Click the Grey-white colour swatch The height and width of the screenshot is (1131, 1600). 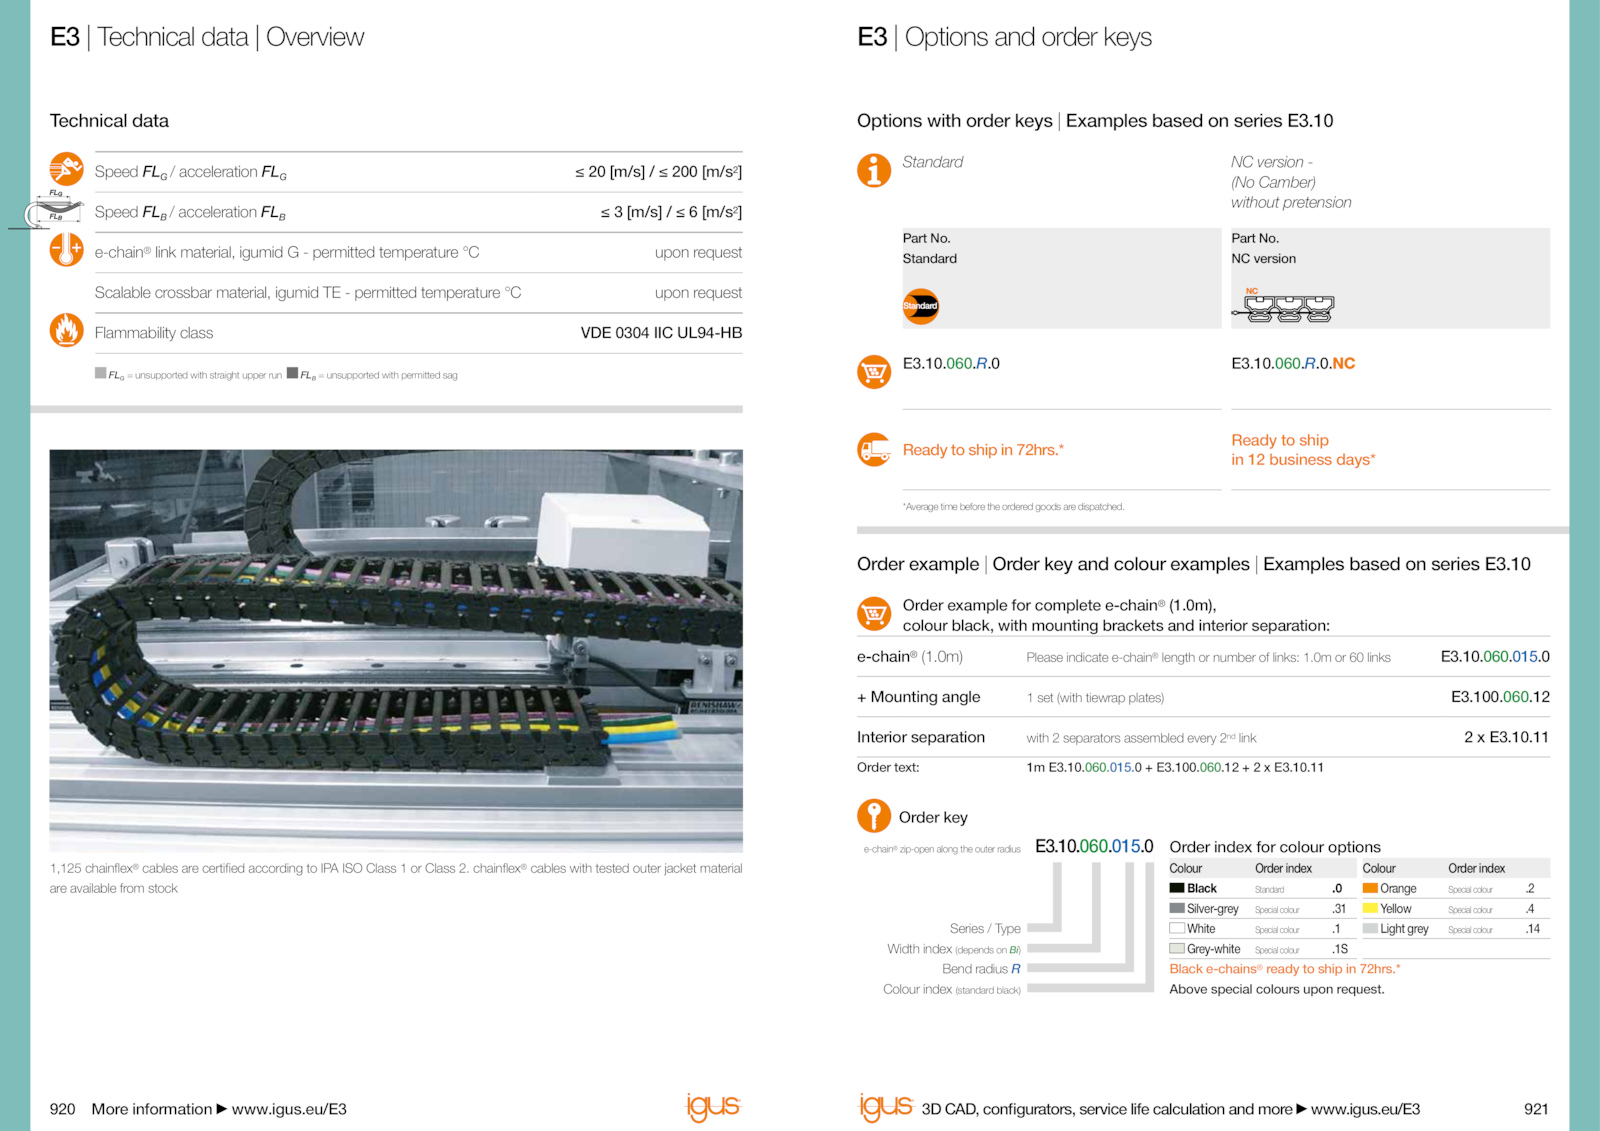pyautogui.click(x=1177, y=948)
